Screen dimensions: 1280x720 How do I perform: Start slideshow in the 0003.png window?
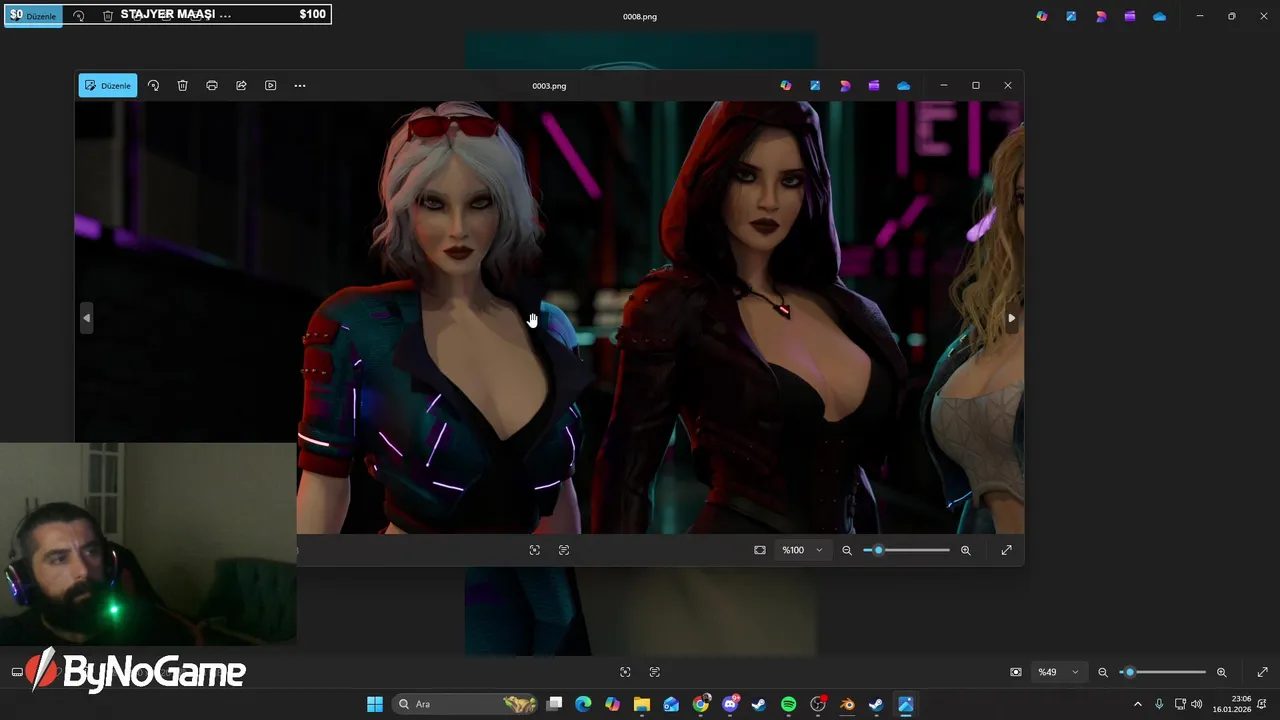[270, 86]
